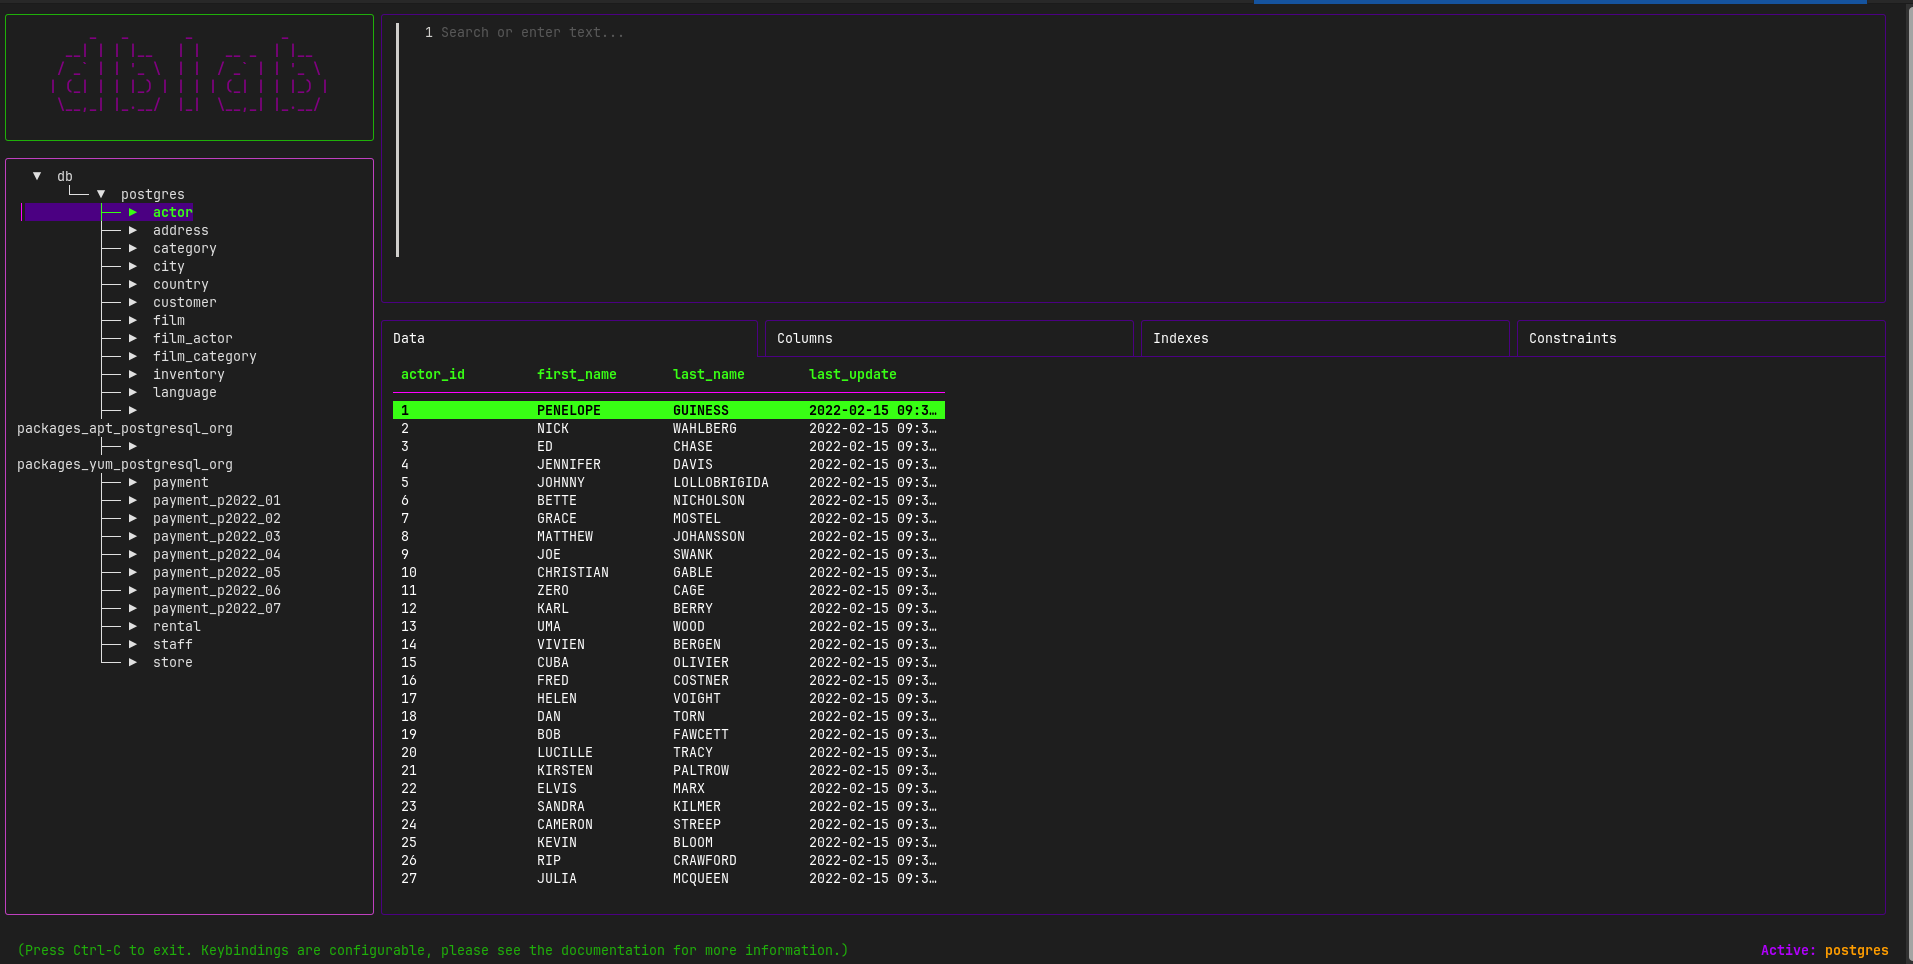Image resolution: width=1913 pixels, height=964 pixels.
Task: Select the WAHLBERG last name cell
Action: (x=705, y=428)
